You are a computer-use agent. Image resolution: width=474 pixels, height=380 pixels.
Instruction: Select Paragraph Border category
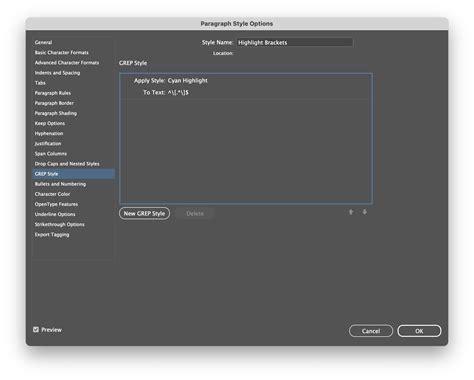pos(54,103)
